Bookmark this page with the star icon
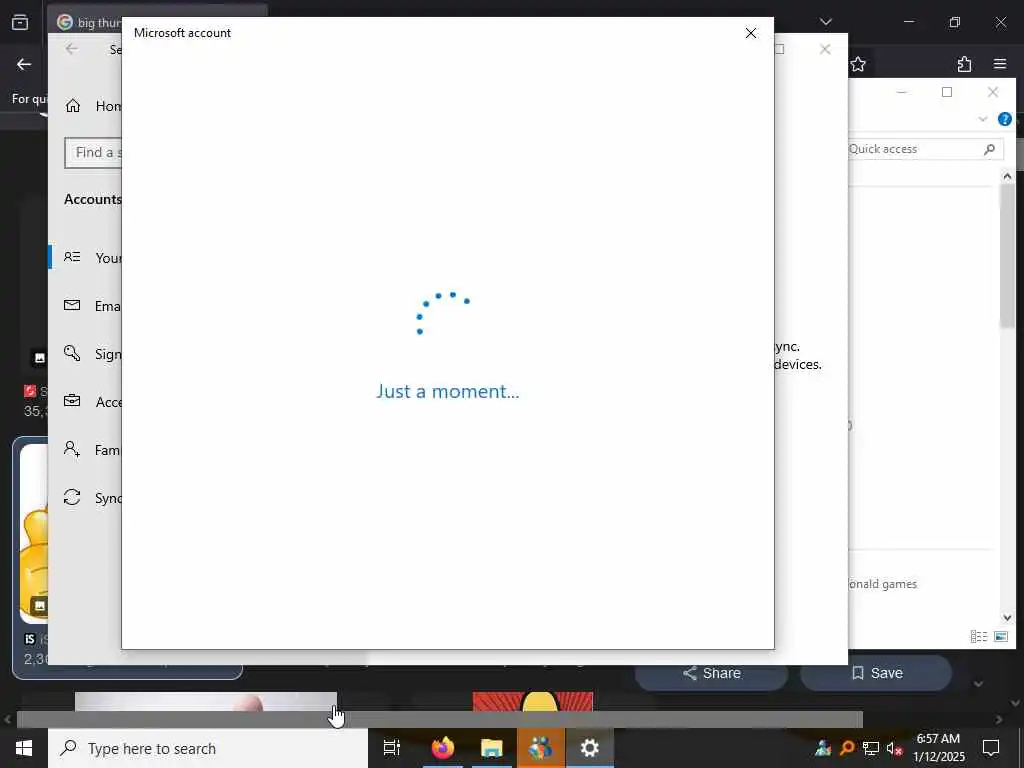1024x768 pixels. coord(858,64)
